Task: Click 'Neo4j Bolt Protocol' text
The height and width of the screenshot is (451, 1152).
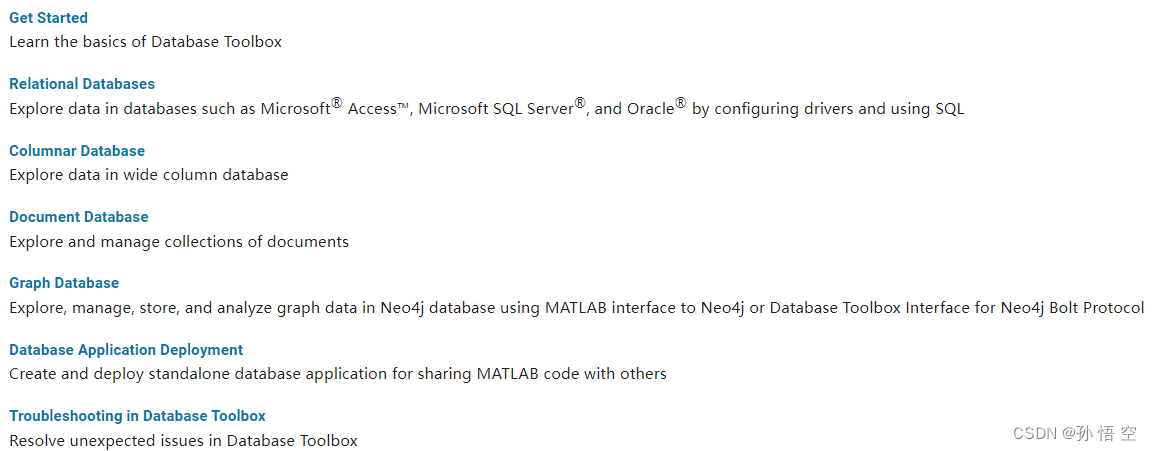Action: click(x=1073, y=308)
